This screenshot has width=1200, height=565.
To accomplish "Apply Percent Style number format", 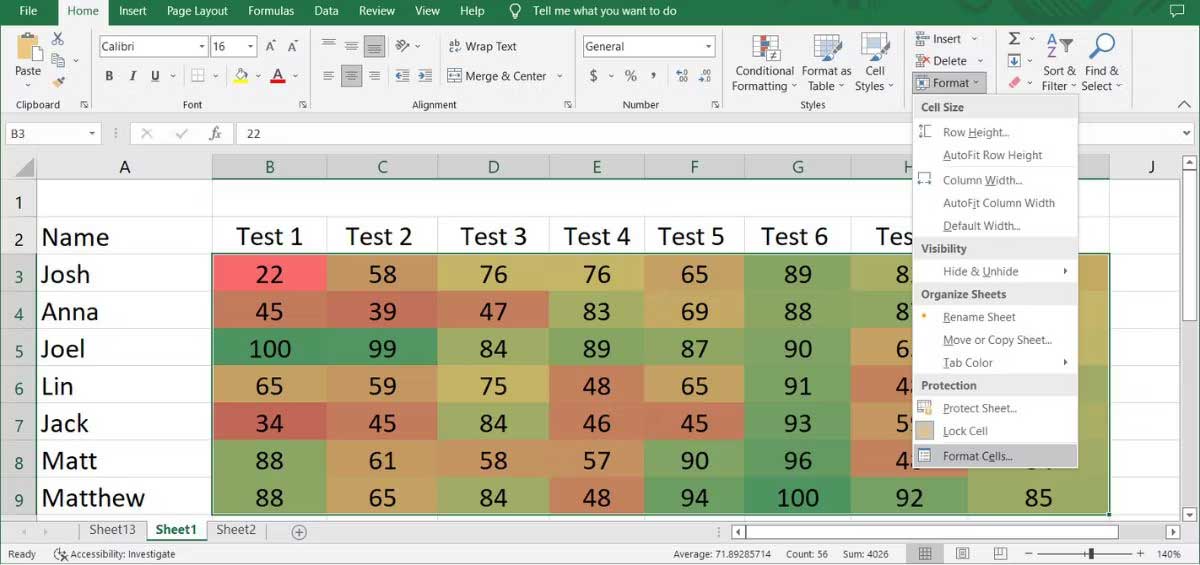I will 630,76.
